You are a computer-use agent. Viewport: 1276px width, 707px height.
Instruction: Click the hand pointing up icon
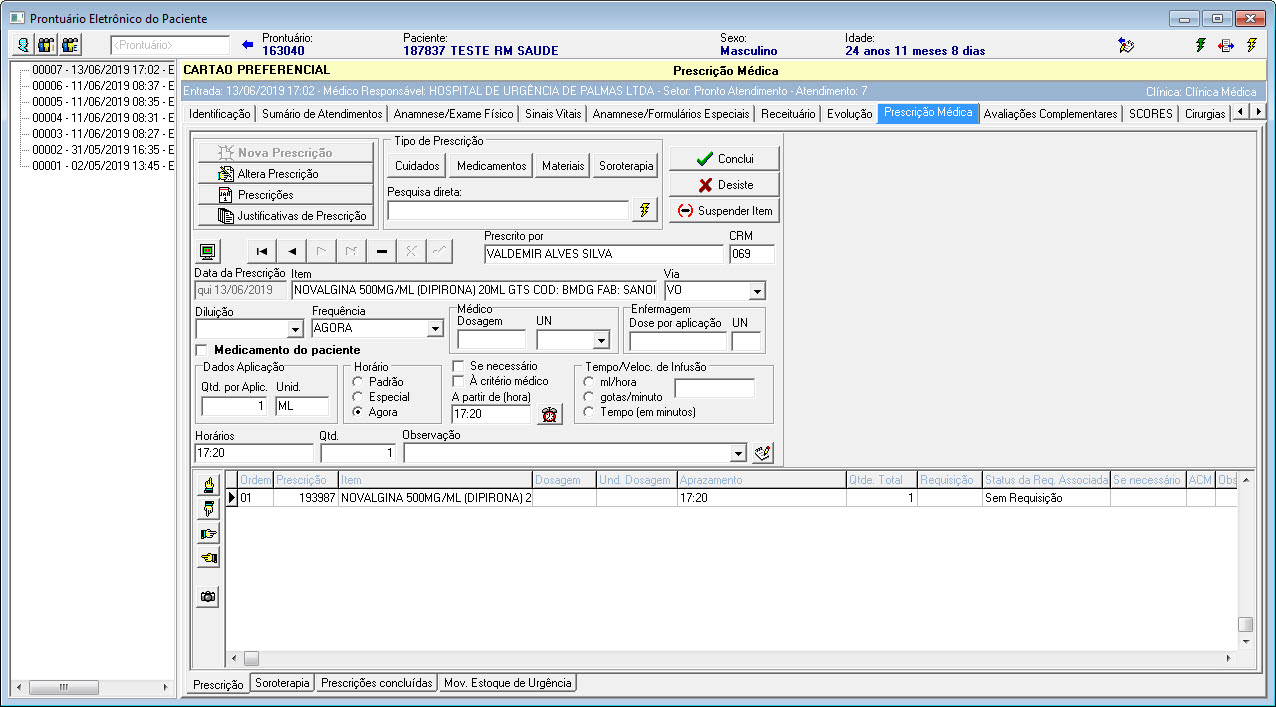point(208,486)
